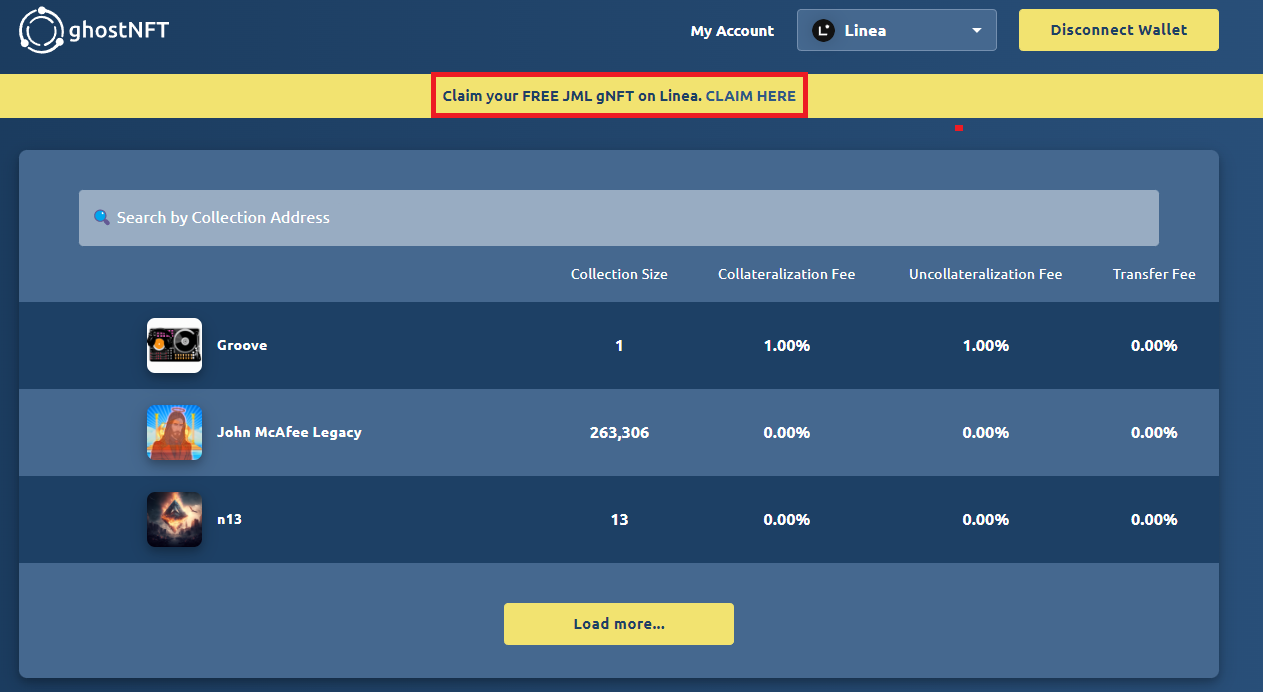Open My Account page
1263x692 pixels.
732,31
